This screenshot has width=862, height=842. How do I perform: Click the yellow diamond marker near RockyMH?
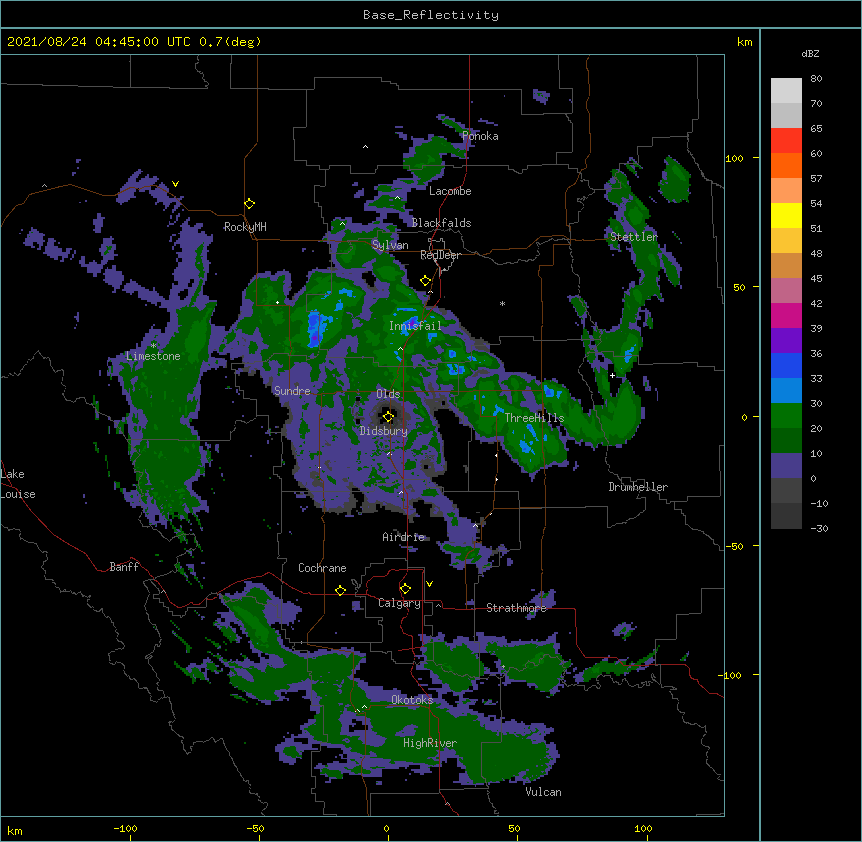point(250,204)
